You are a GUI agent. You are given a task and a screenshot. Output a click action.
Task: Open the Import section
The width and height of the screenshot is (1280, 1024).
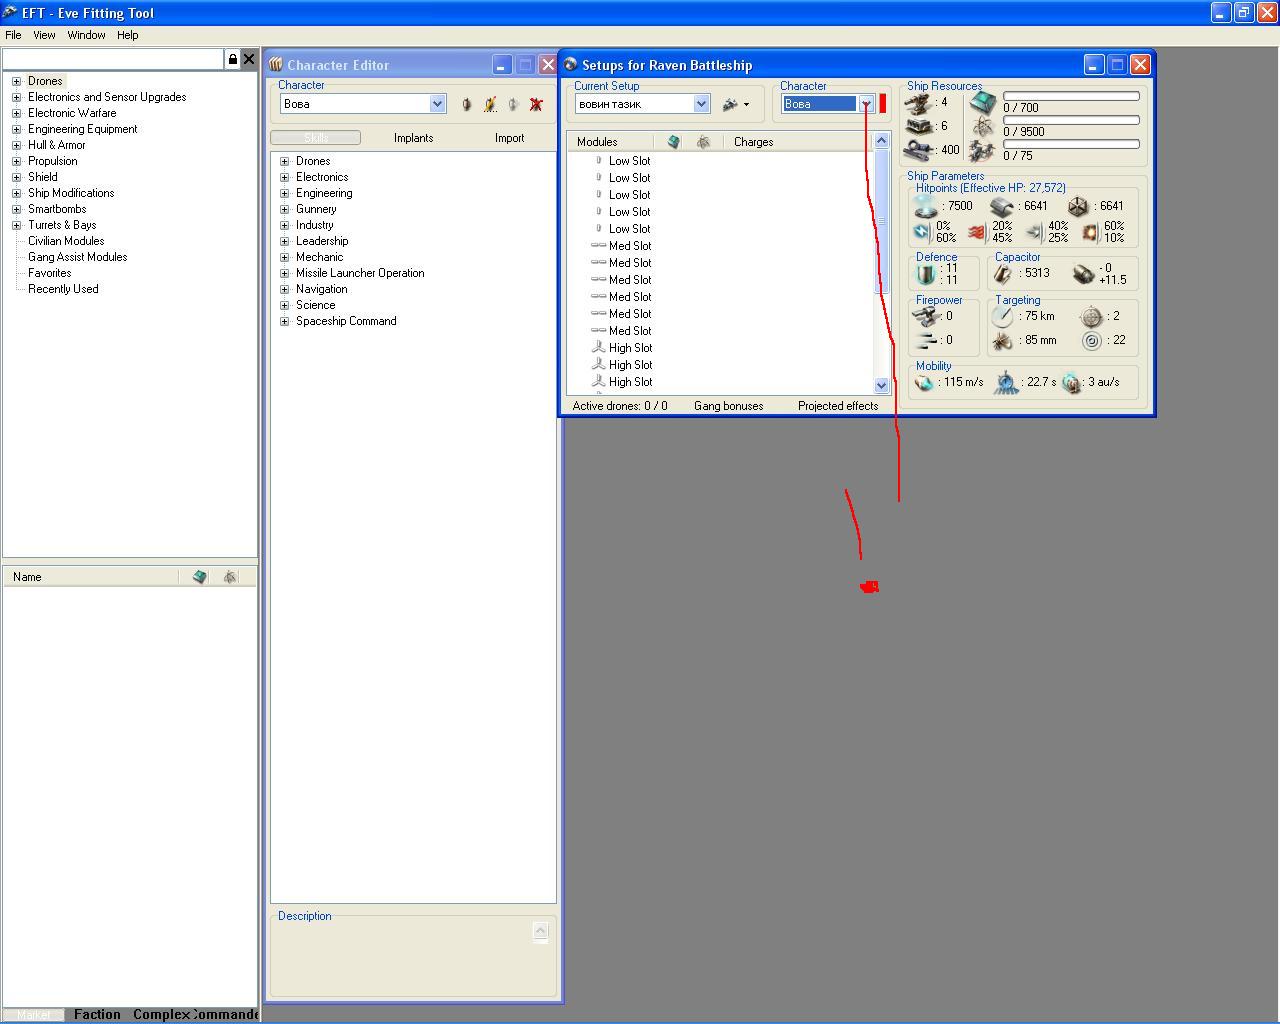coord(509,138)
